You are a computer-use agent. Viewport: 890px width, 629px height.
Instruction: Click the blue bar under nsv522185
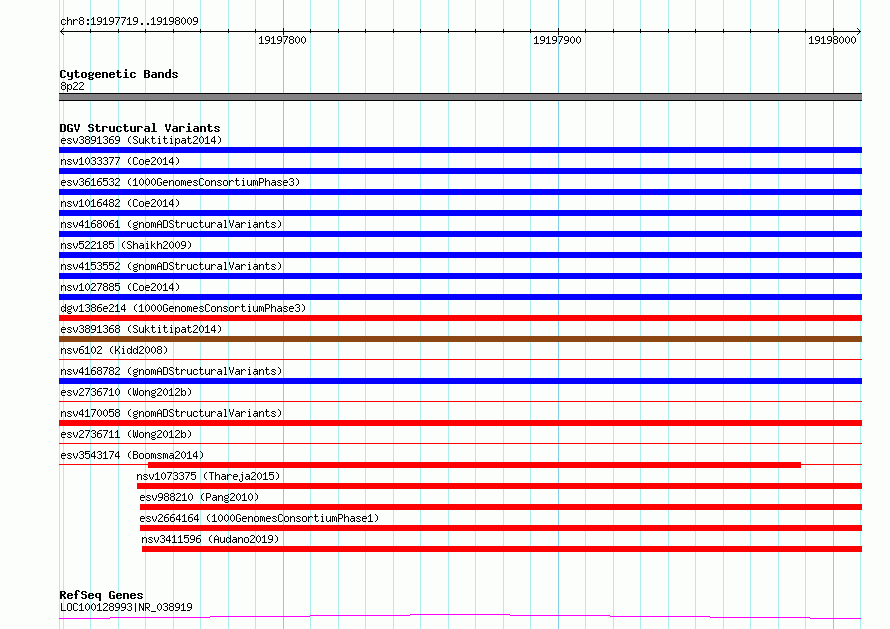(460, 255)
